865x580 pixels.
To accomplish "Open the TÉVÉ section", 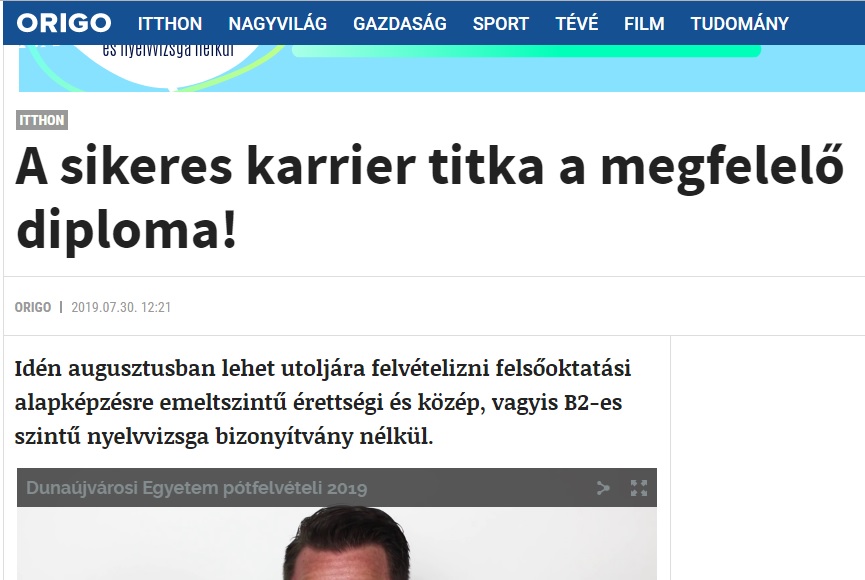I will point(576,24).
